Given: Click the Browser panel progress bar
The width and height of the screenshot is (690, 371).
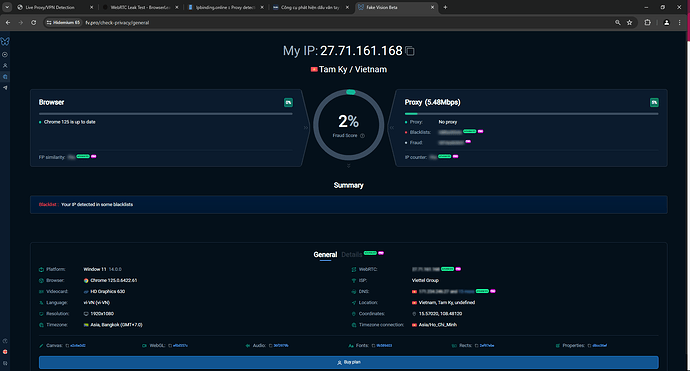Looking at the screenshot, I should 165,114.
